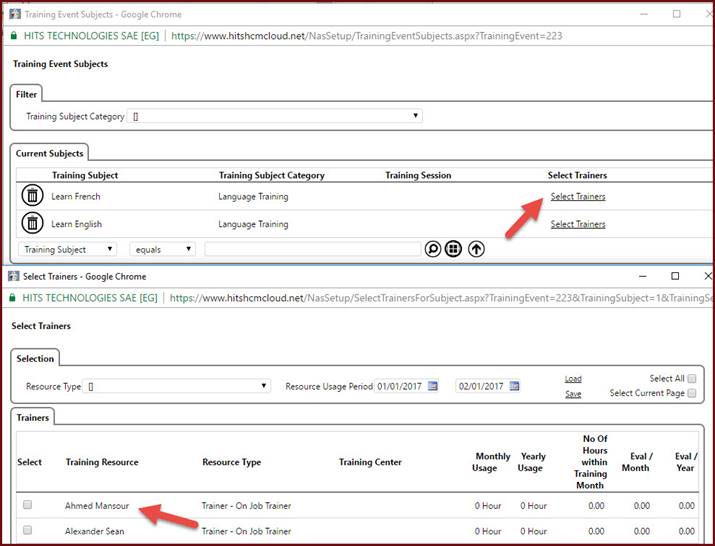715x546 pixels.
Task: Click the Load link
Action: click(572, 379)
